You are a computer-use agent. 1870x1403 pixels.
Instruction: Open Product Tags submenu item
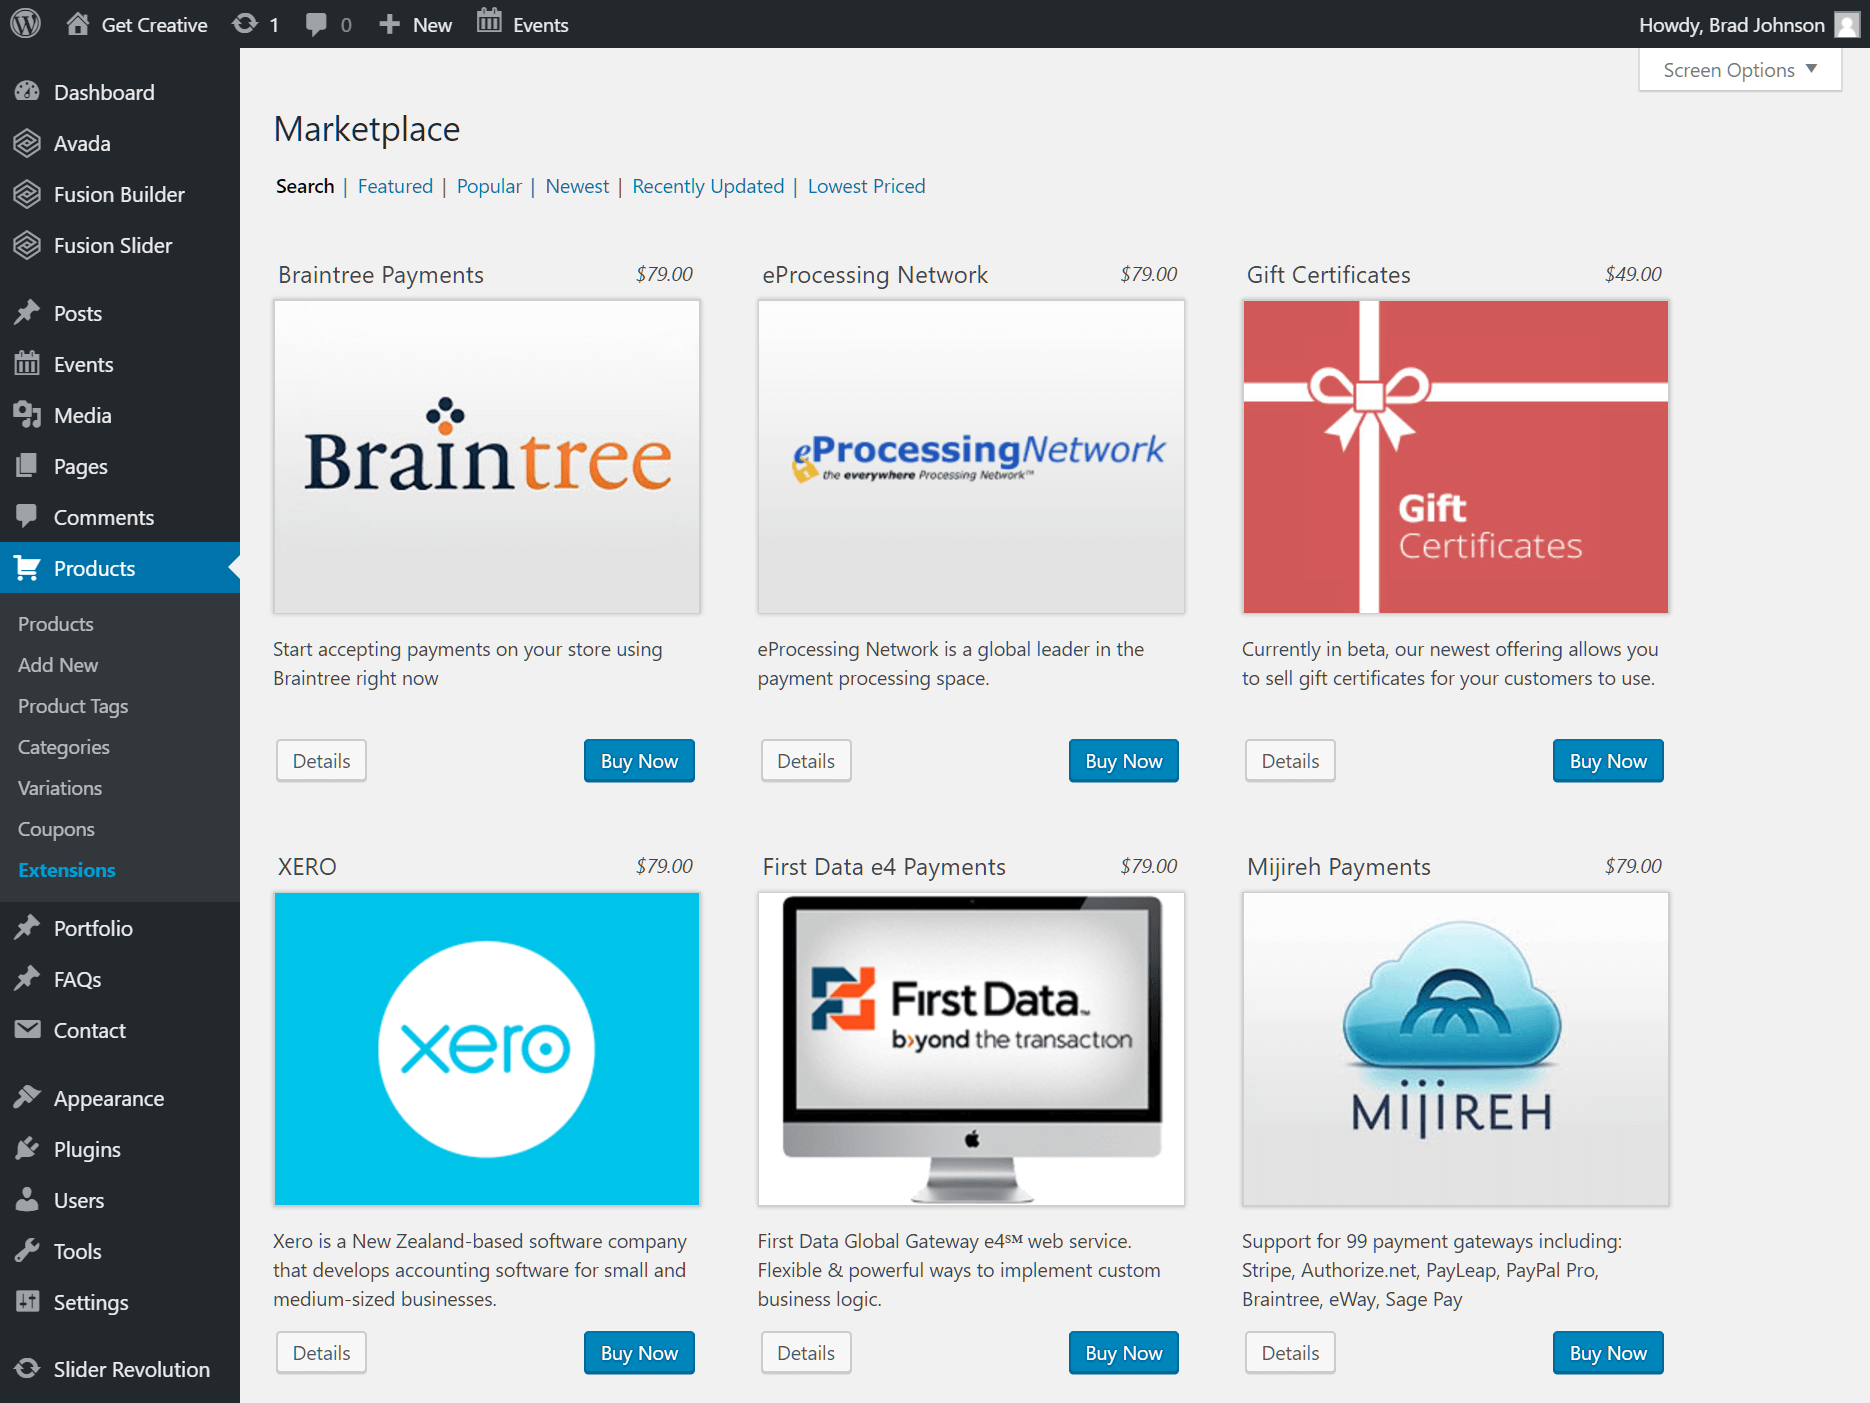[73, 706]
